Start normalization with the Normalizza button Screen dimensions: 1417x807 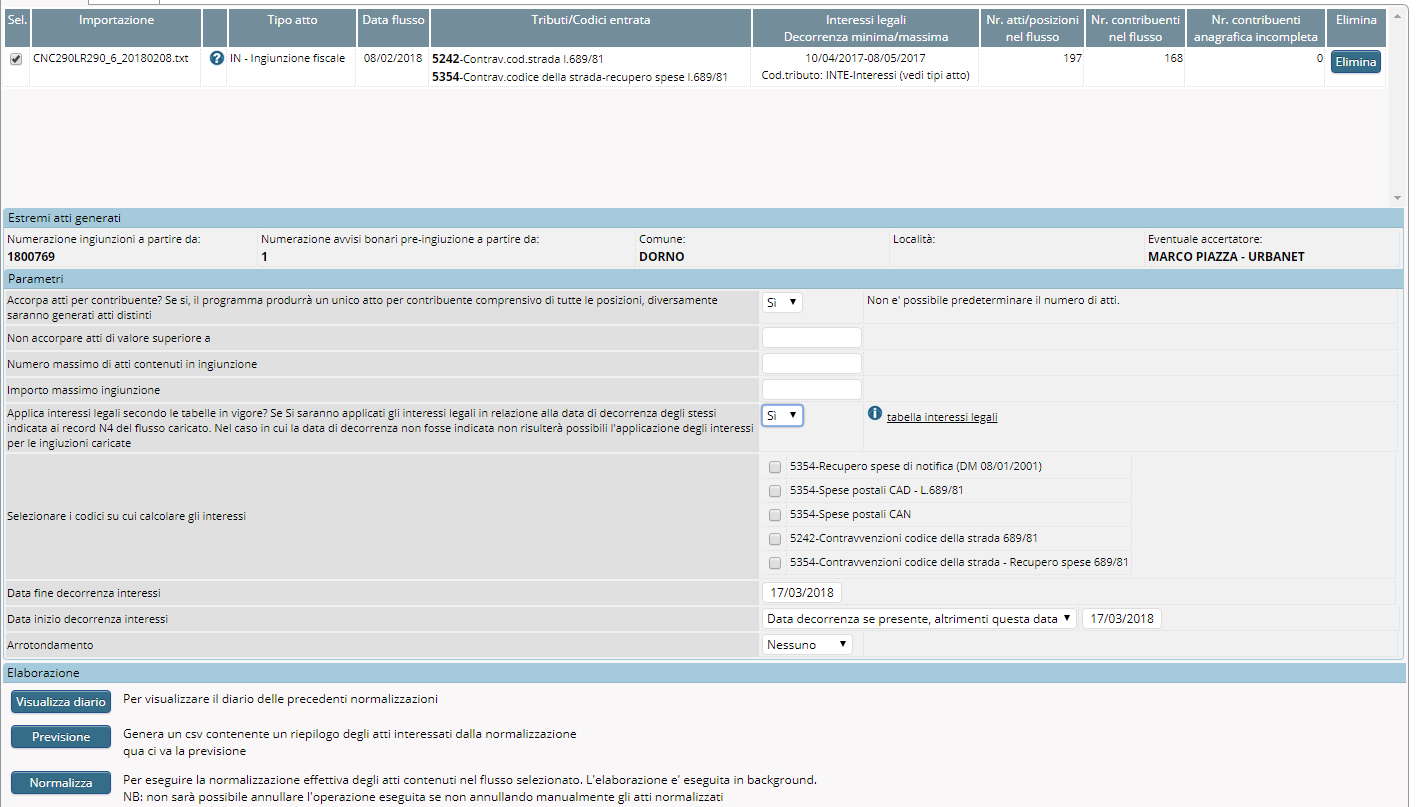[61, 783]
